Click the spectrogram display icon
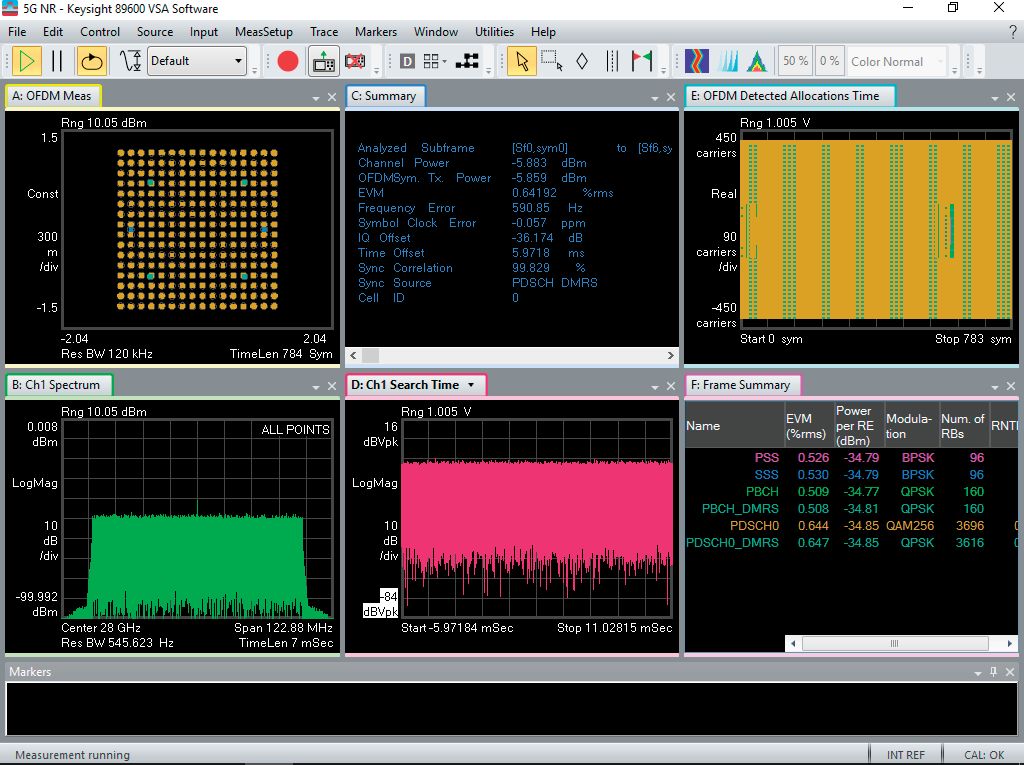Screen dimensions: 1024x765 (696, 61)
